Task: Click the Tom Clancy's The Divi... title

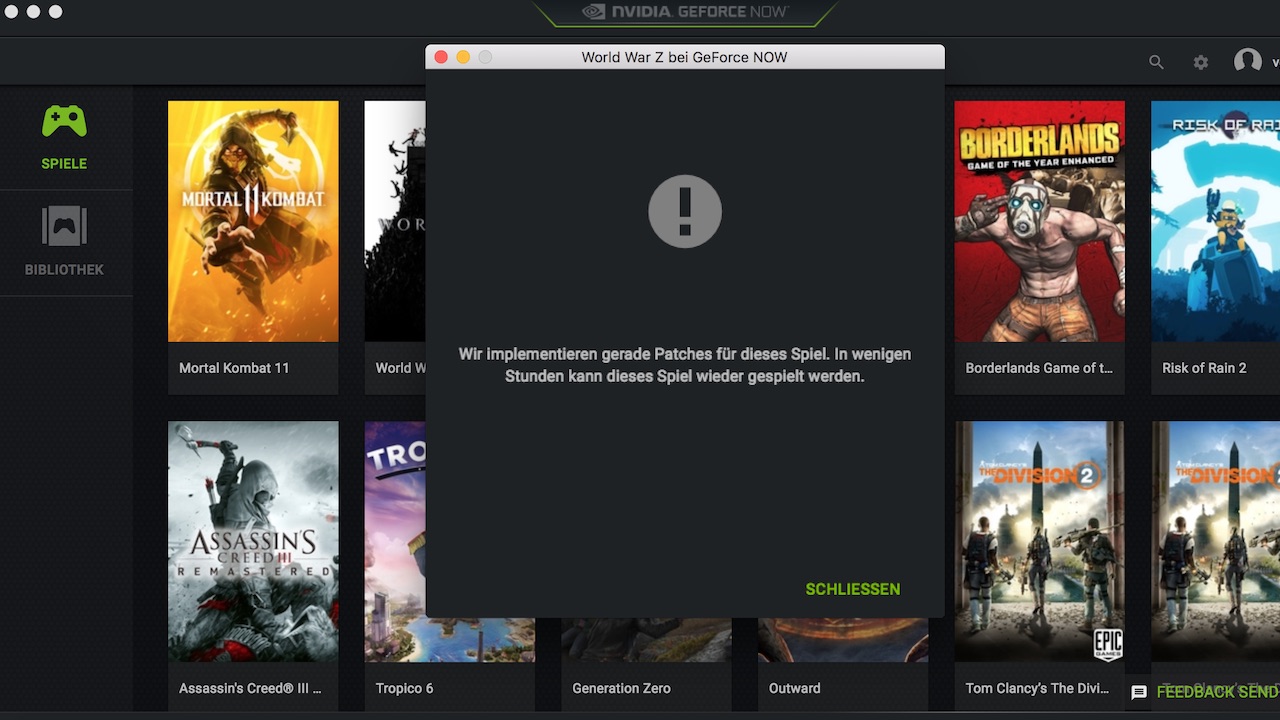Action: pos(1036,688)
